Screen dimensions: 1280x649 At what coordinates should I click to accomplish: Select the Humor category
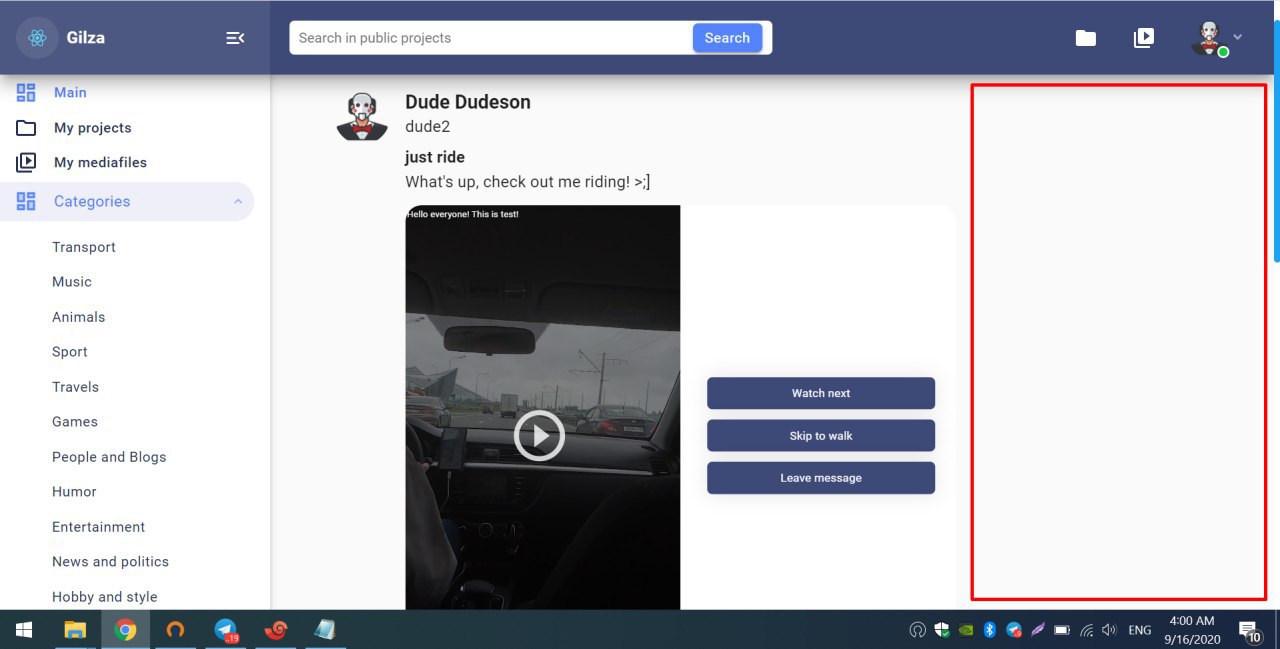(x=74, y=492)
